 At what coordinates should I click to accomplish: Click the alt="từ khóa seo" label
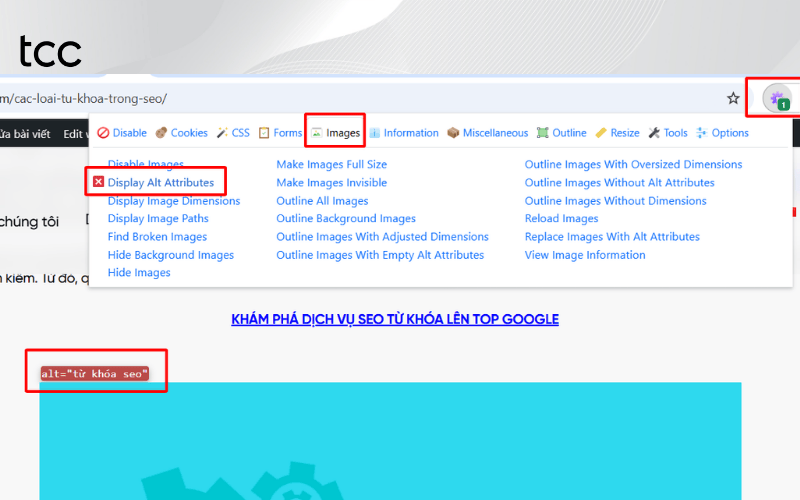coord(95,373)
